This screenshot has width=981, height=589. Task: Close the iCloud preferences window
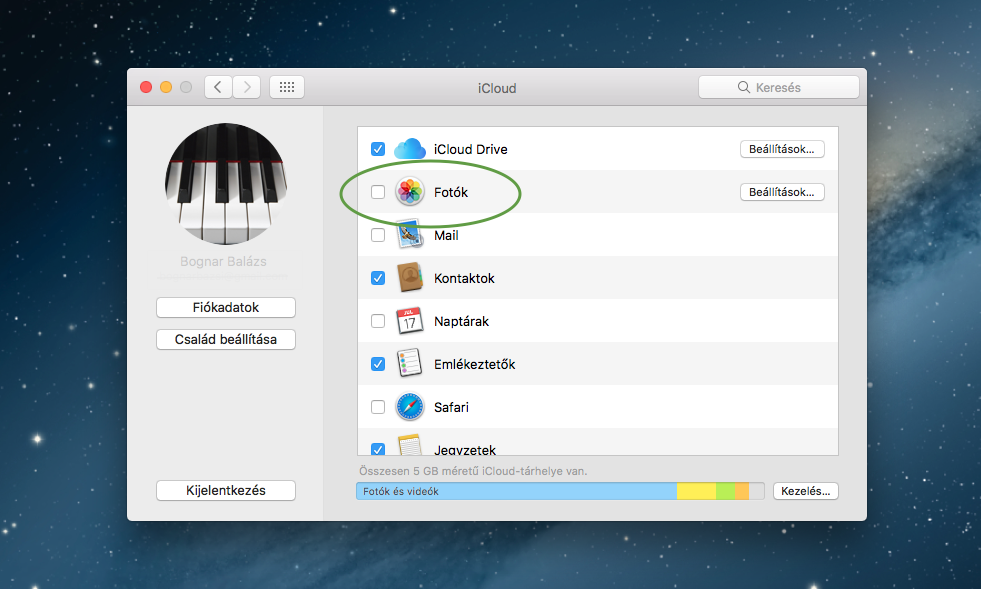coord(146,87)
